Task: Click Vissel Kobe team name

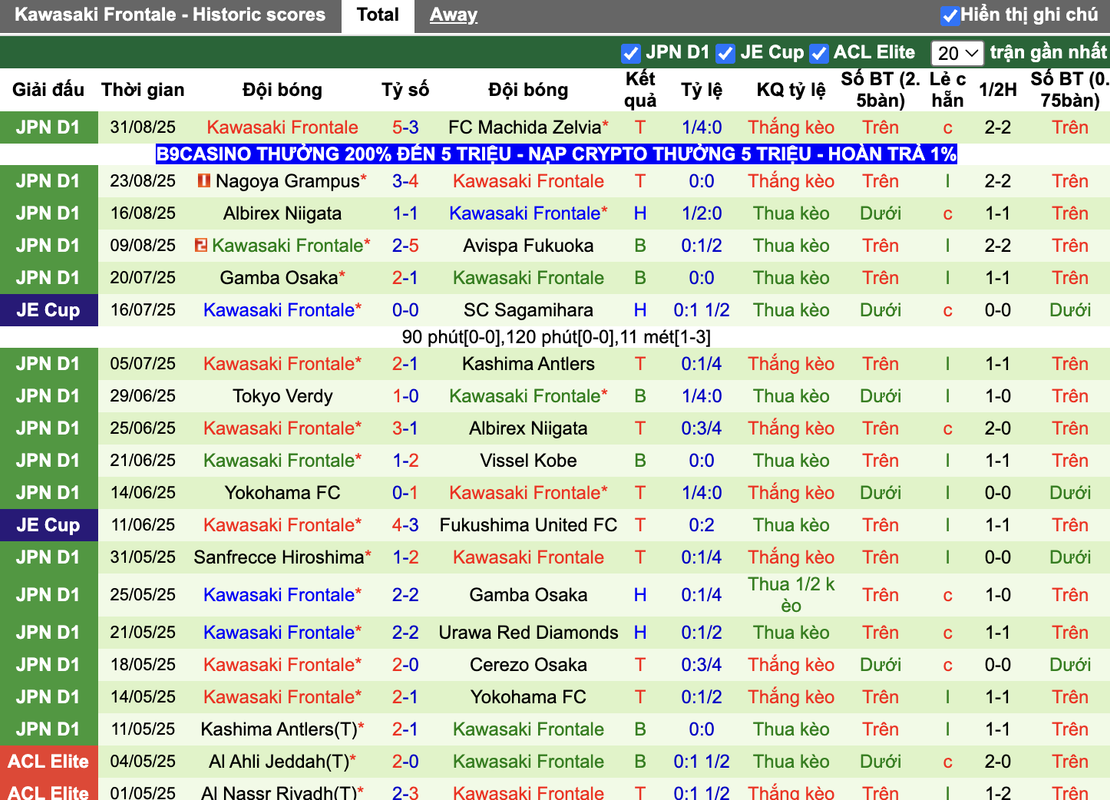Action: 528,460
